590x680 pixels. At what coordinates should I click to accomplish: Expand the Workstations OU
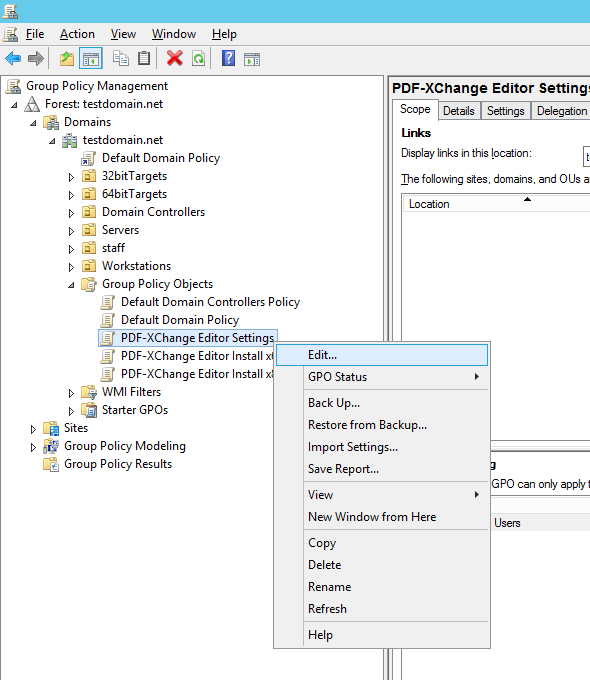pyautogui.click(x=71, y=267)
